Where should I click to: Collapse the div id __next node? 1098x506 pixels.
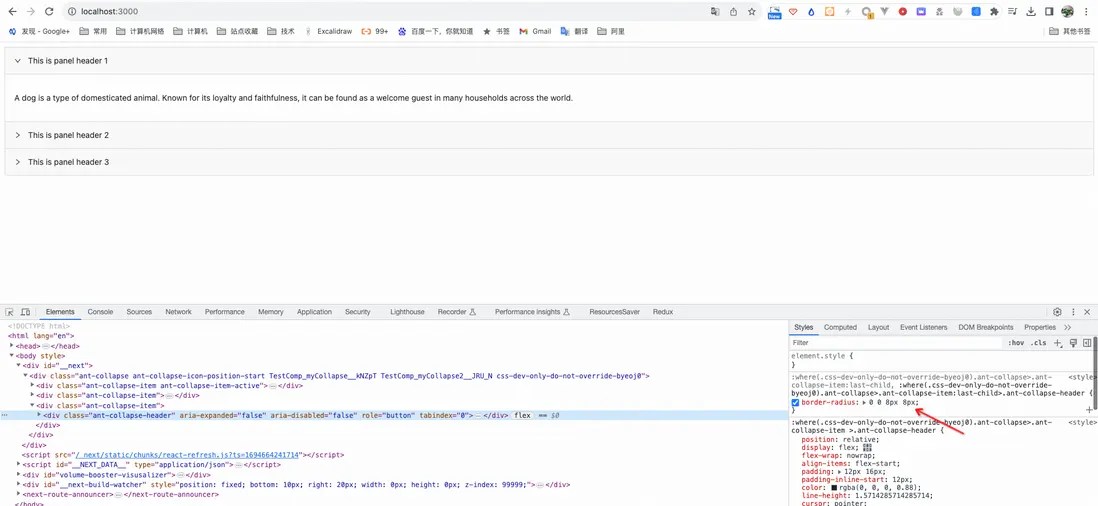(x=18, y=365)
